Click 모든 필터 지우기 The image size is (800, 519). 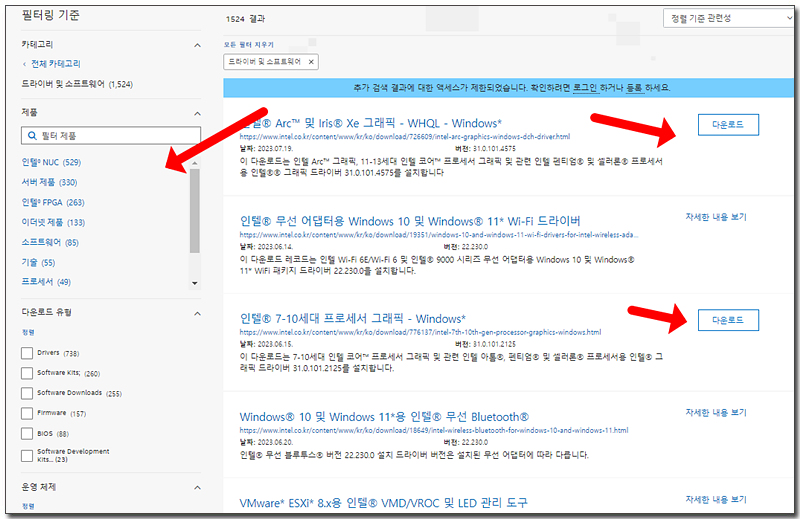[248, 45]
